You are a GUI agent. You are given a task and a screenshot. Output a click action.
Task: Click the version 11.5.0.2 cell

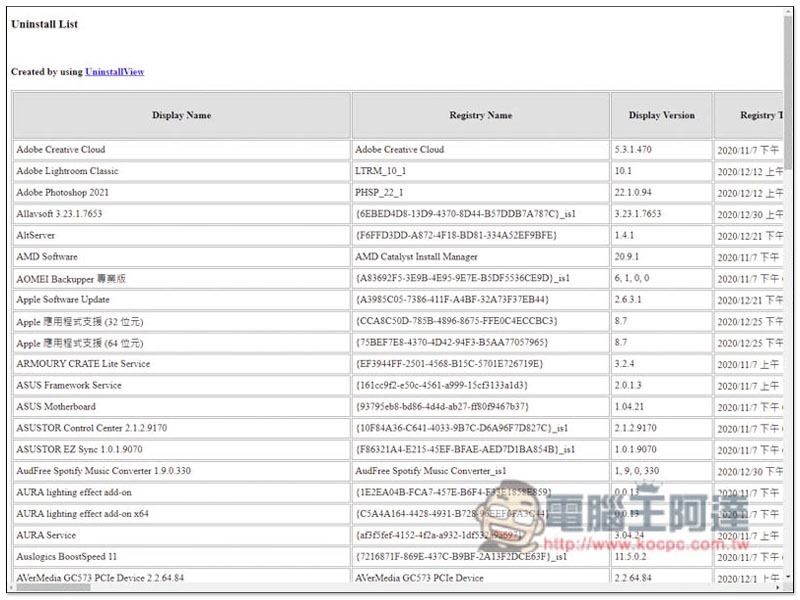(x=662, y=557)
